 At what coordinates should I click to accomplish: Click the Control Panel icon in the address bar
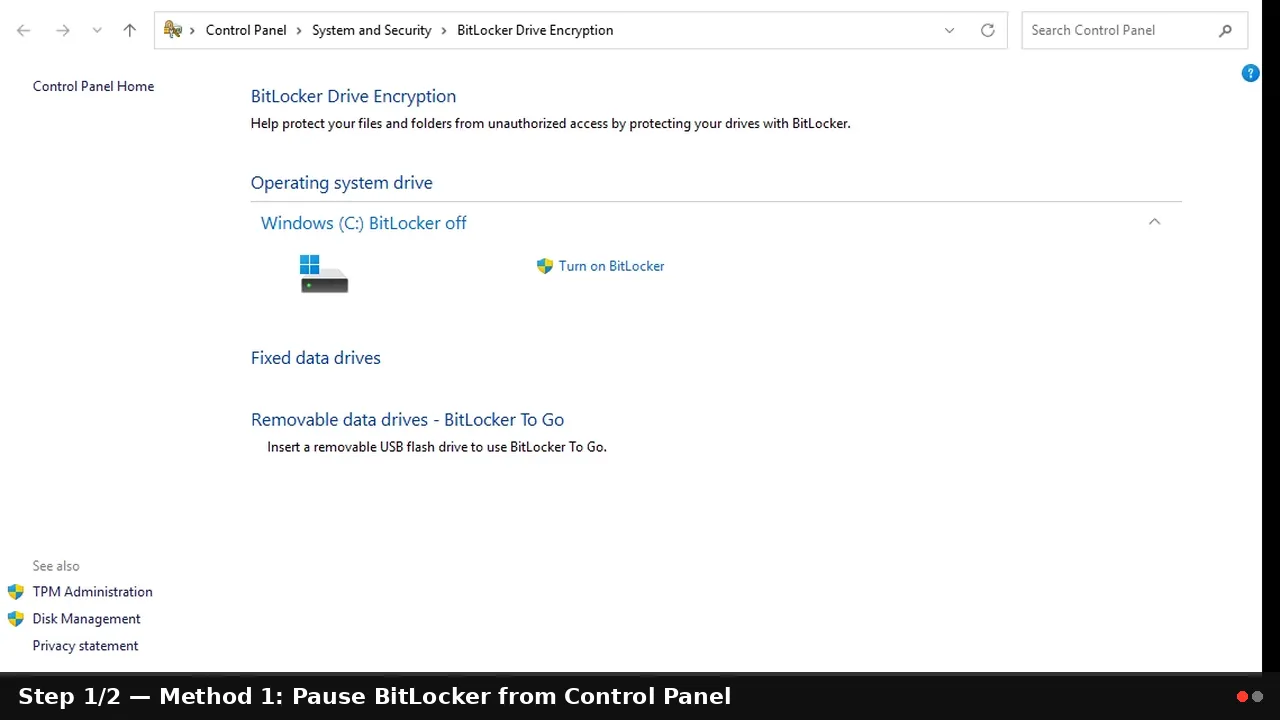173,30
